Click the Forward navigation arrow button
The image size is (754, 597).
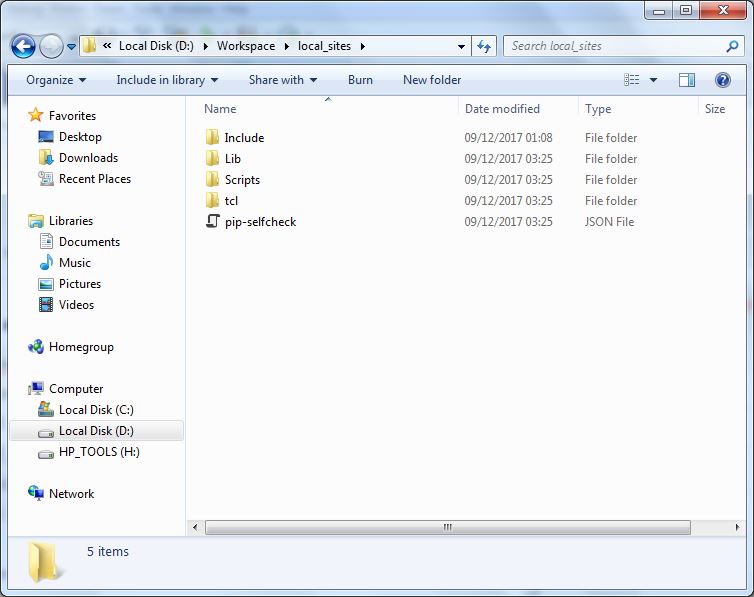51,47
